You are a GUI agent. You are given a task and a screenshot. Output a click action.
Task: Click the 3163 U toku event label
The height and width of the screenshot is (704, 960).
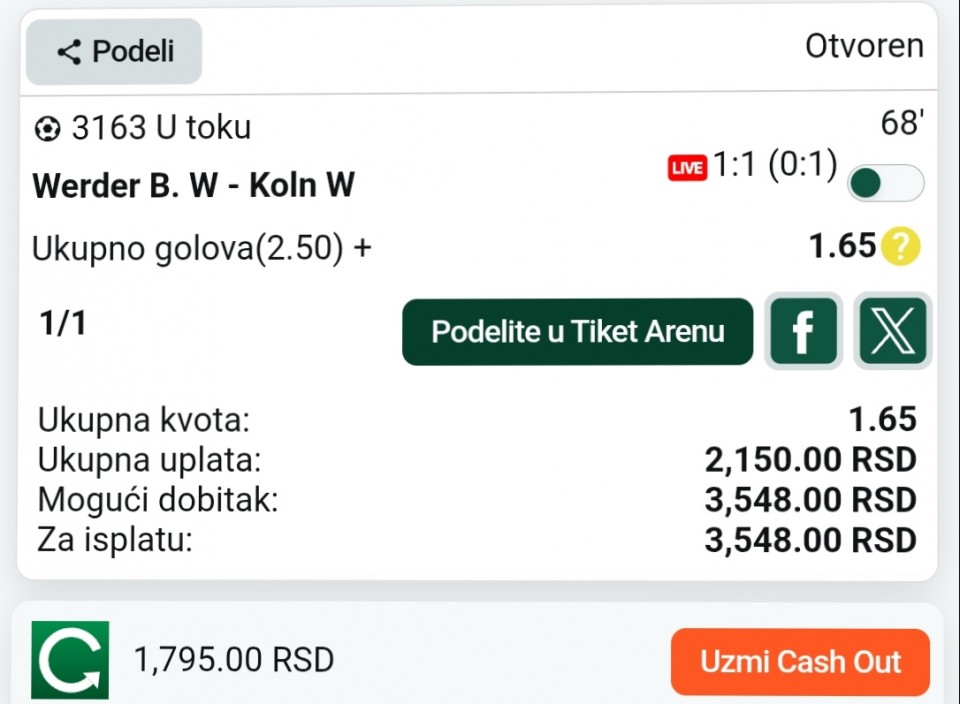pyautogui.click(x=161, y=128)
